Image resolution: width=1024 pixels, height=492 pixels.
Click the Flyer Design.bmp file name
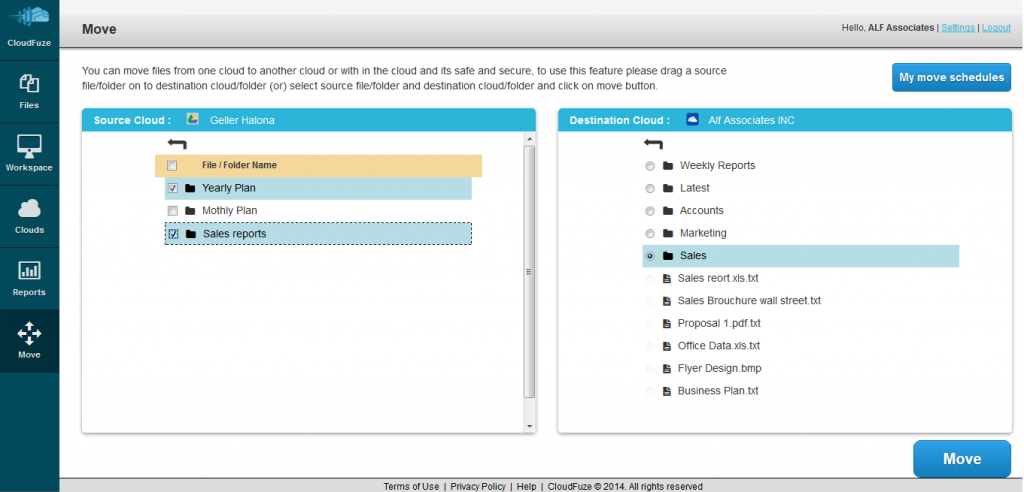720,369
